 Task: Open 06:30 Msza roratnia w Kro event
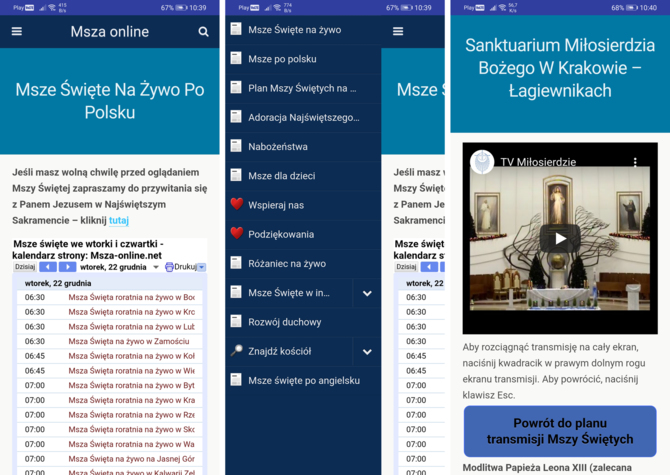pyautogui.click(x=110, y=312)
